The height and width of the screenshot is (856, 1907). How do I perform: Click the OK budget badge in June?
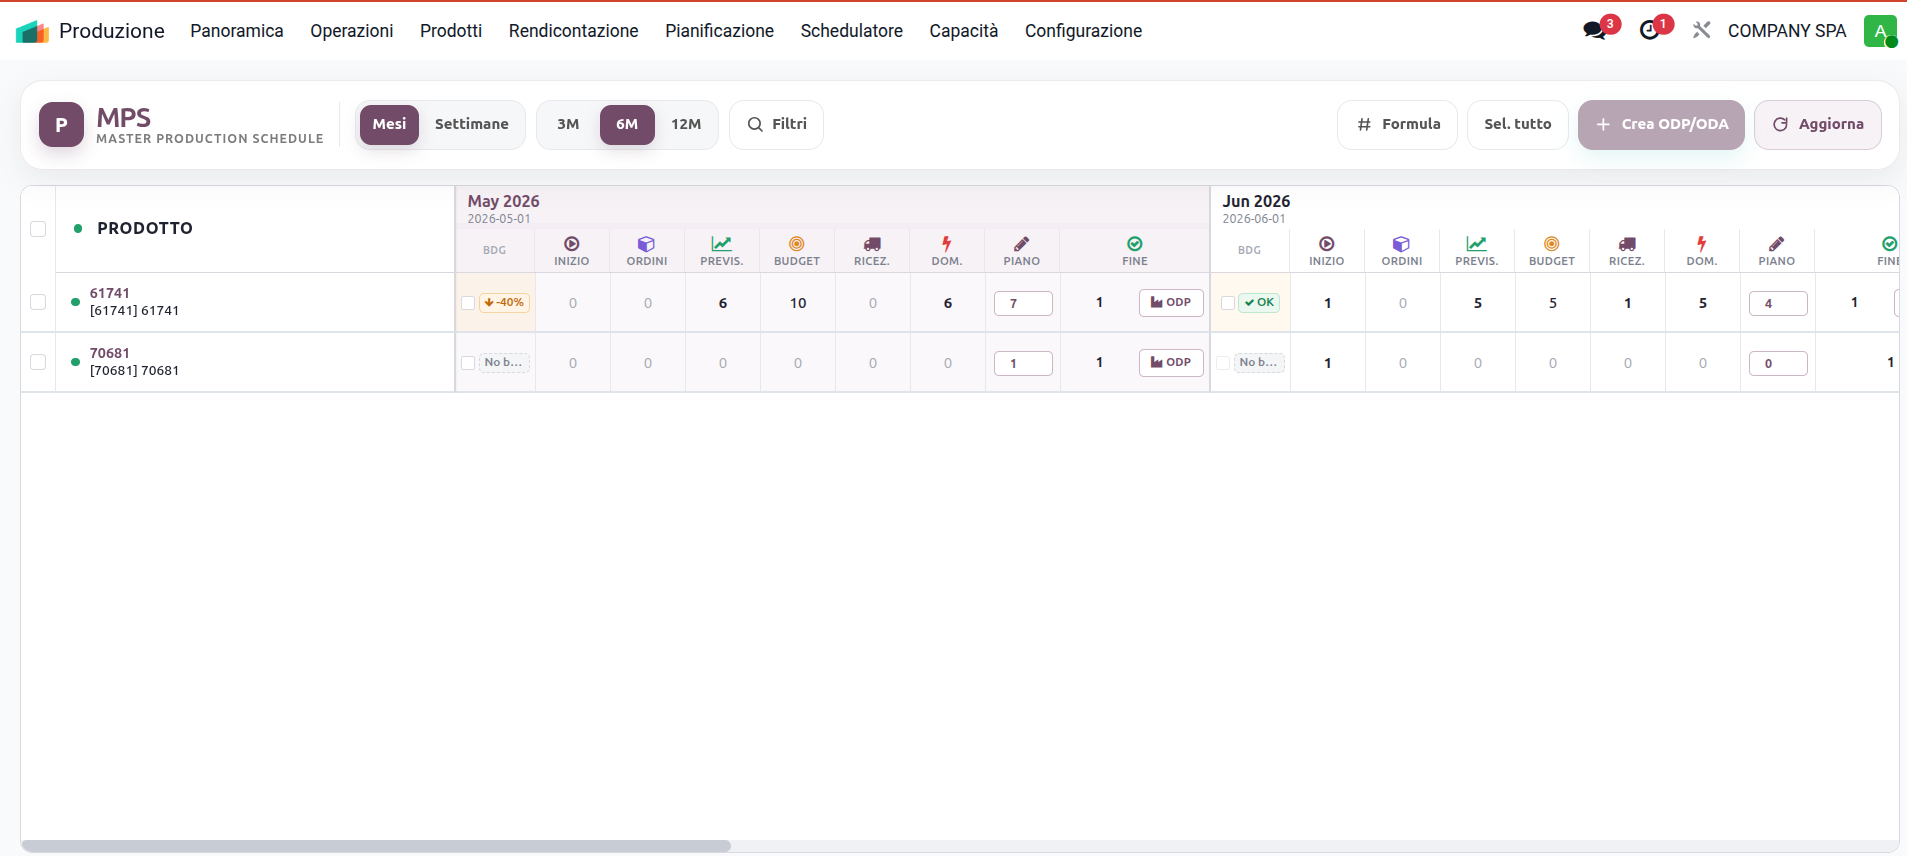tap(1259, 303)
